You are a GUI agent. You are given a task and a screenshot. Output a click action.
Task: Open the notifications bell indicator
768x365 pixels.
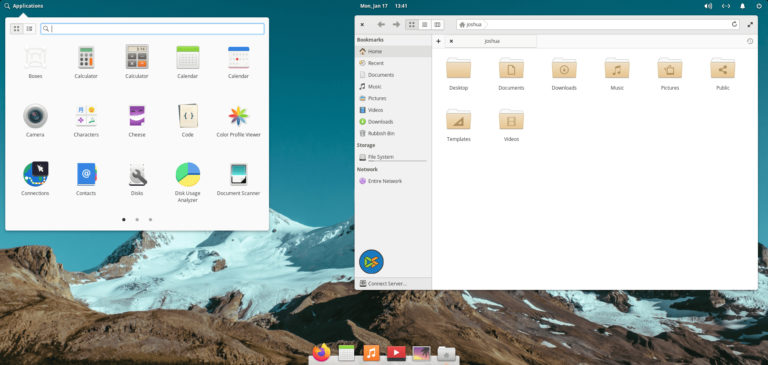[743, 6]
